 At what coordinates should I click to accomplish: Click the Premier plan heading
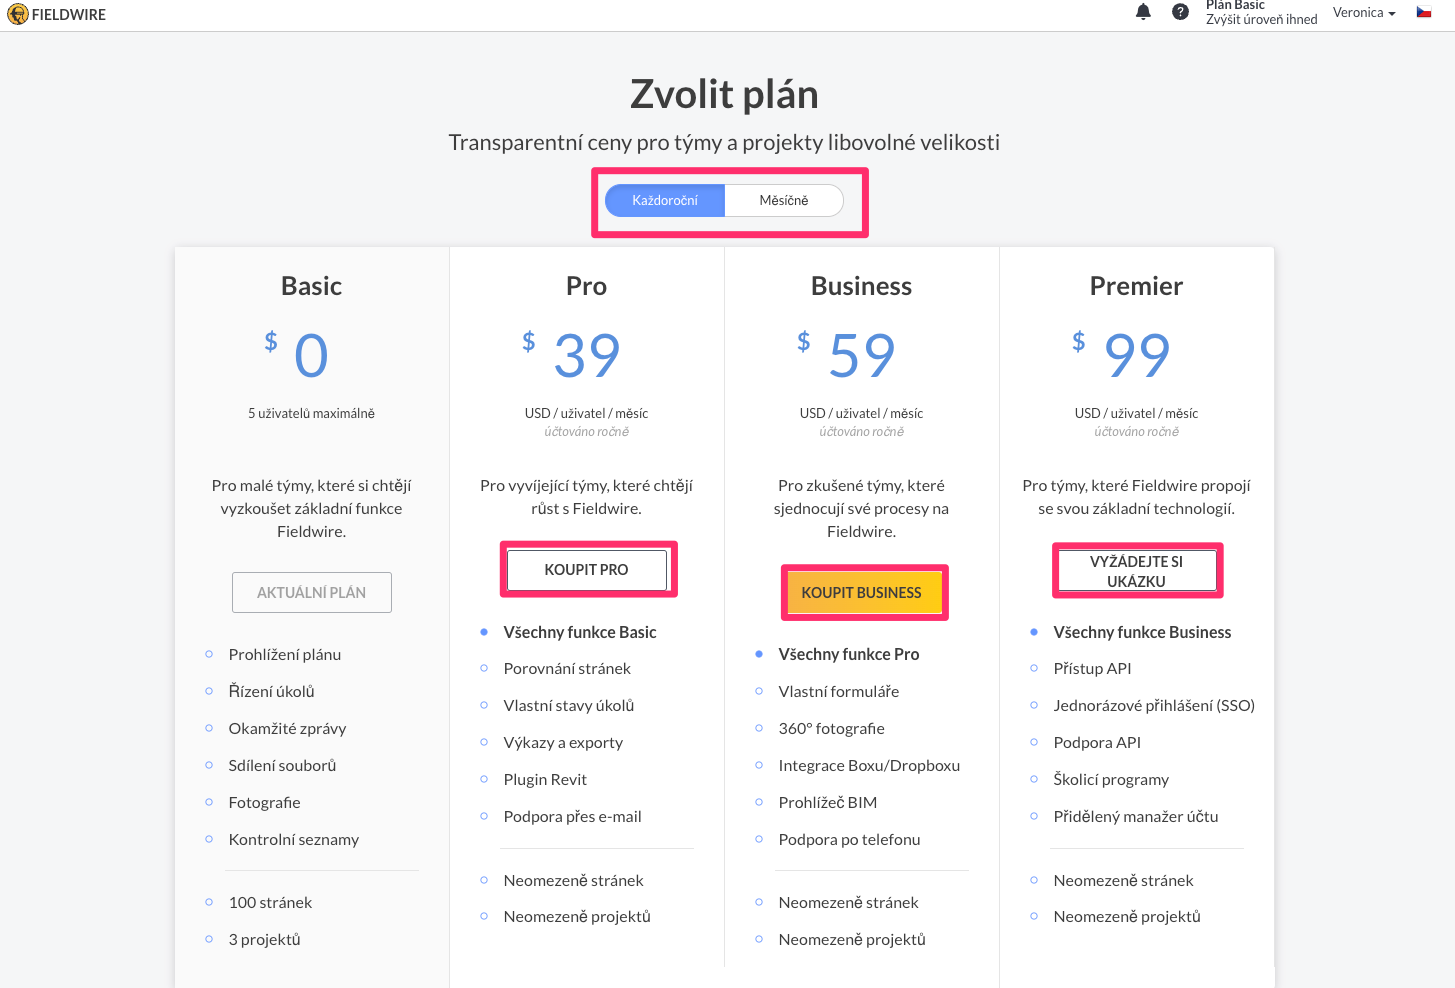[x=1137, y=286]
